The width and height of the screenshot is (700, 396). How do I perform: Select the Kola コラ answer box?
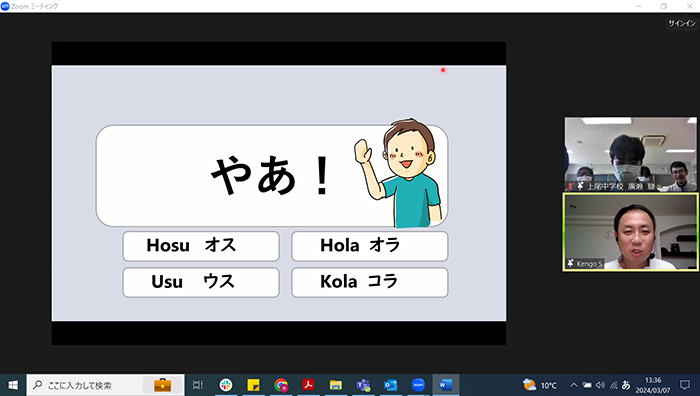(370, 282)
